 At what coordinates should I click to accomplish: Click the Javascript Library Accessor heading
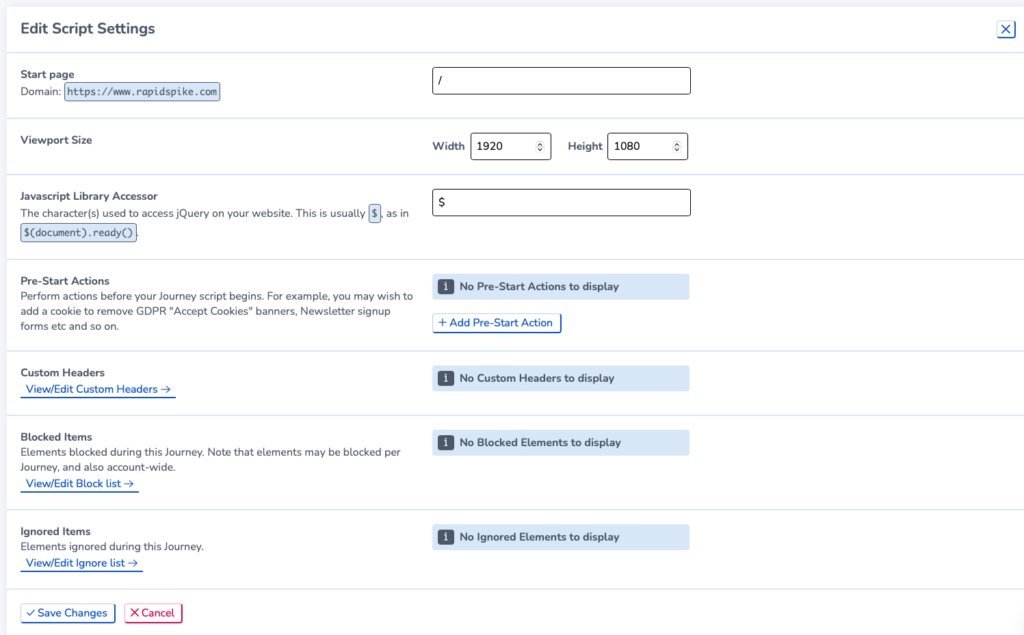pyautogui.click(x=89, y=196)
